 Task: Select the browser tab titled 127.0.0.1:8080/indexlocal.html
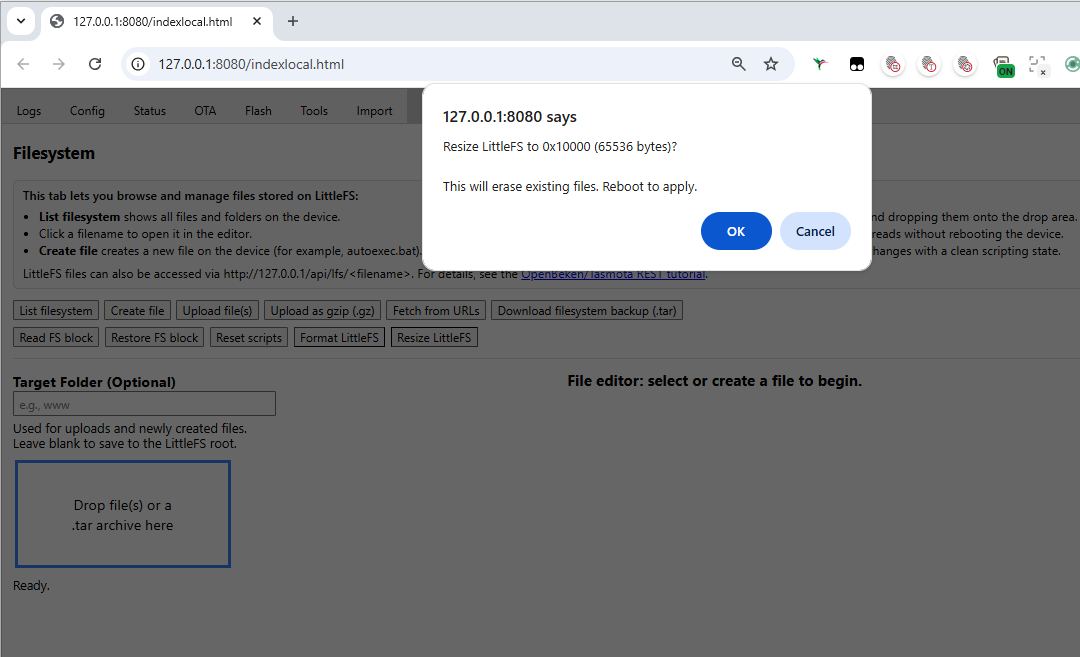click(x=157, y=21)
